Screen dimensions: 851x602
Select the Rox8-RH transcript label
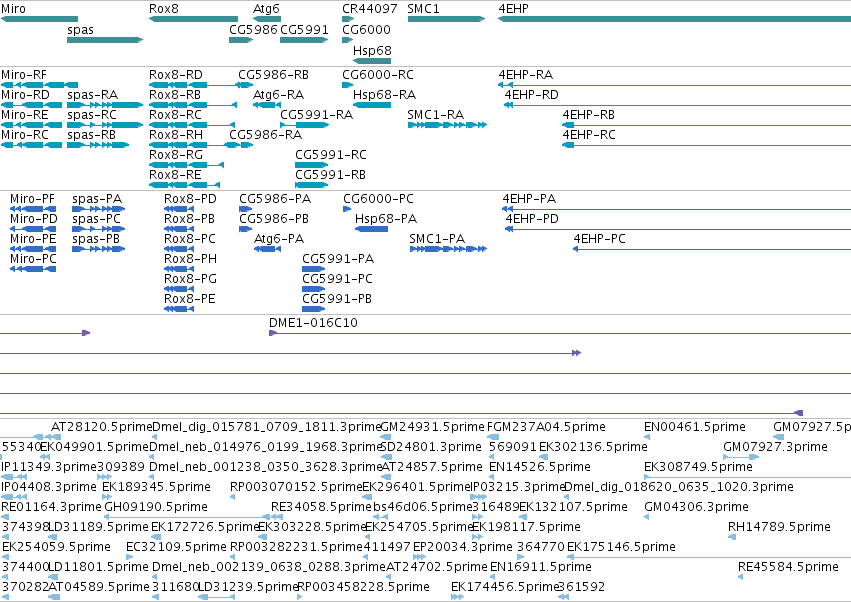[176, 135]
